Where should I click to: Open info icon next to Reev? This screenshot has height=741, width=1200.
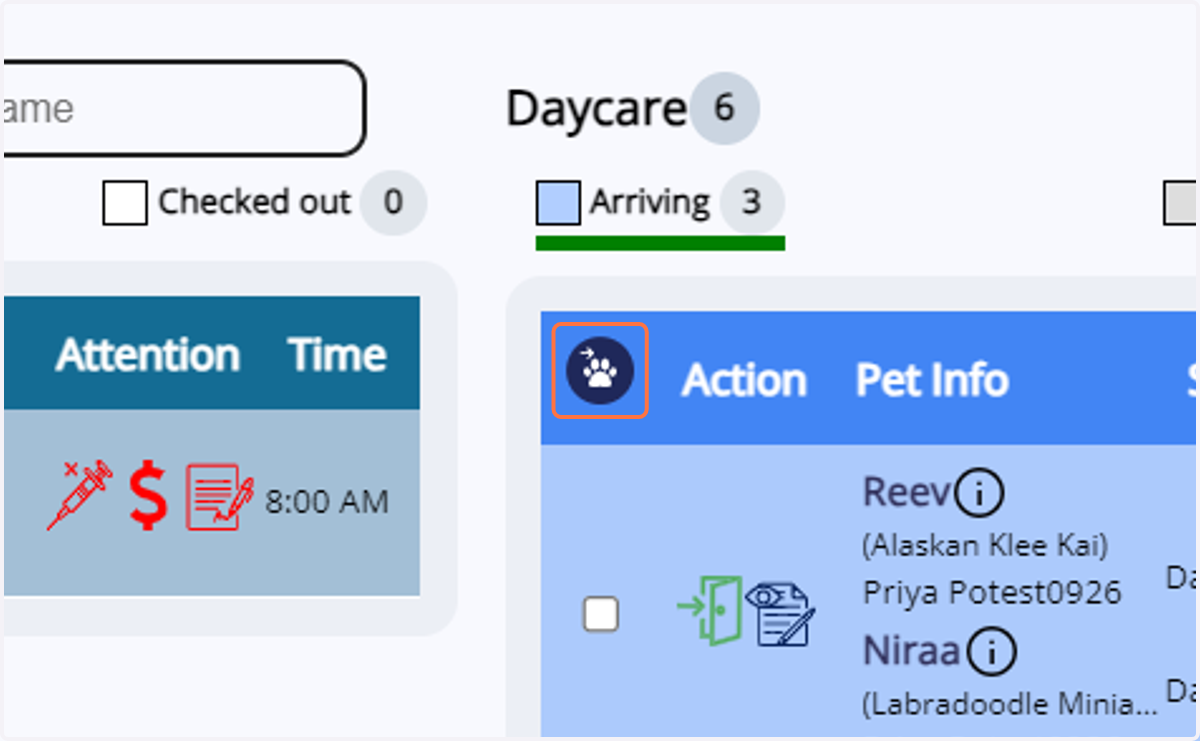tap(979, 492)
